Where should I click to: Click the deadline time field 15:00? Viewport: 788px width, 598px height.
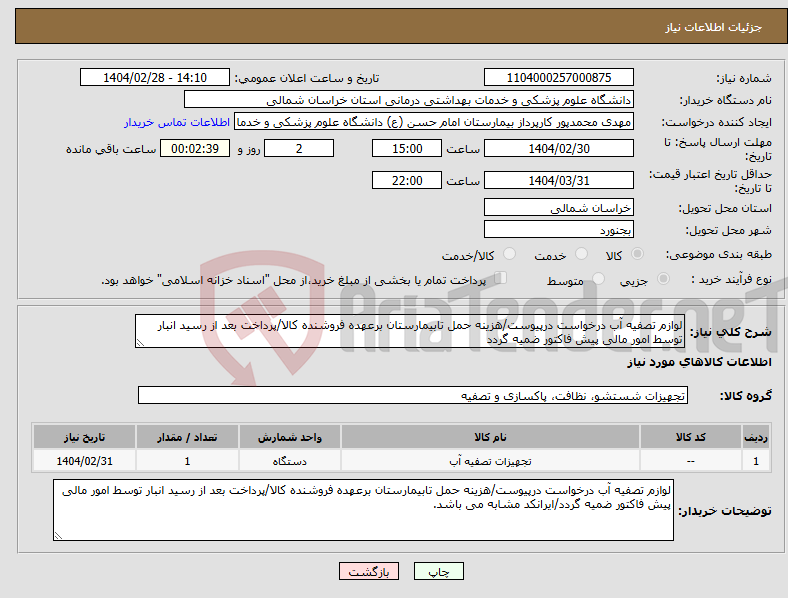(x=407, y=148)
